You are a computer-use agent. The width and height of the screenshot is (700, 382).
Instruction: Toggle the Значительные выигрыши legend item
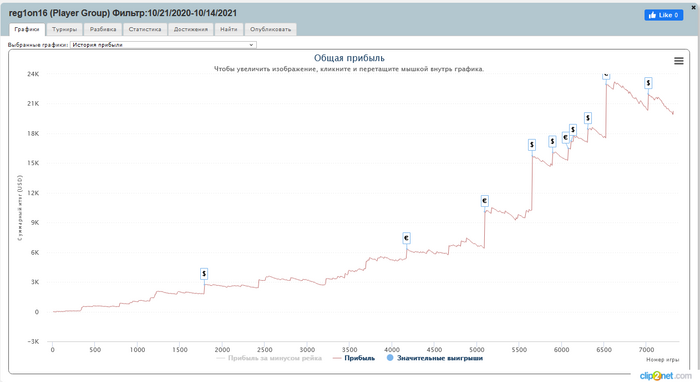click(x=435, y=358)
